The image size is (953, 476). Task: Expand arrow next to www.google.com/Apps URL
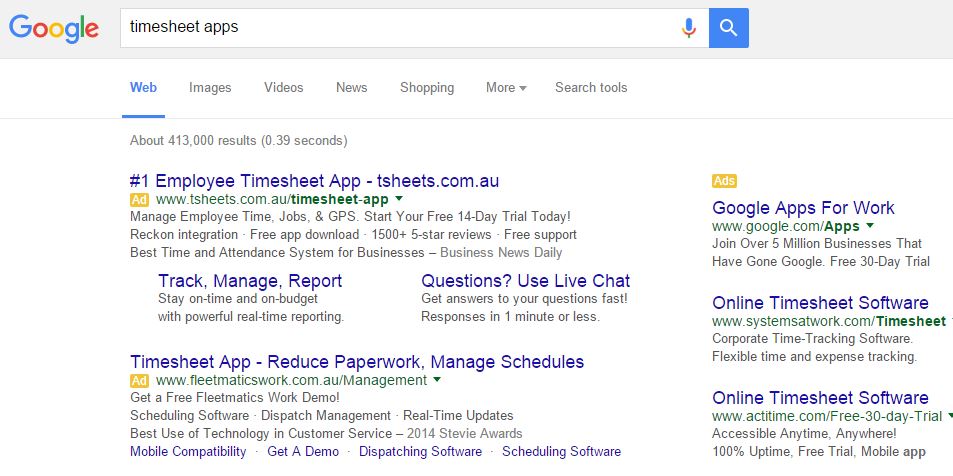click(870, 226)
